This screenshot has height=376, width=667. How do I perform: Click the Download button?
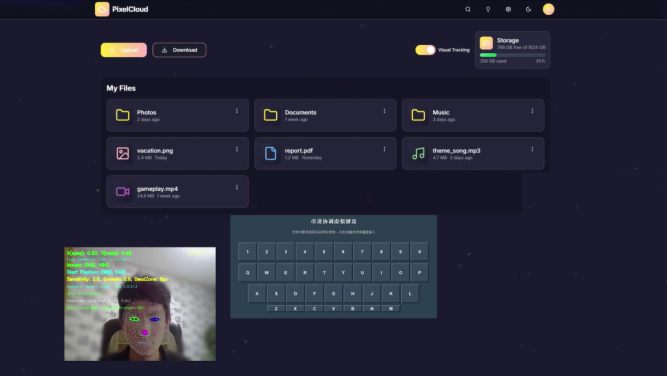tap(179, 50)
